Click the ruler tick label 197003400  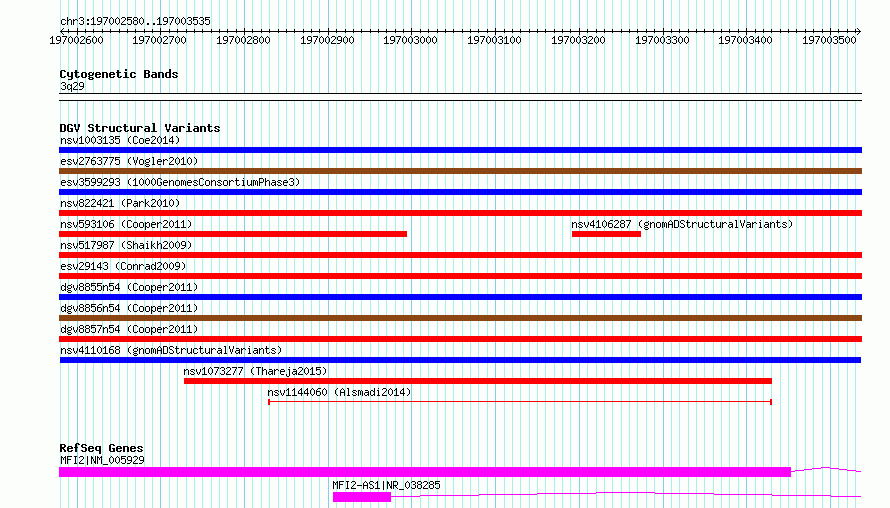tap(745, 40)
